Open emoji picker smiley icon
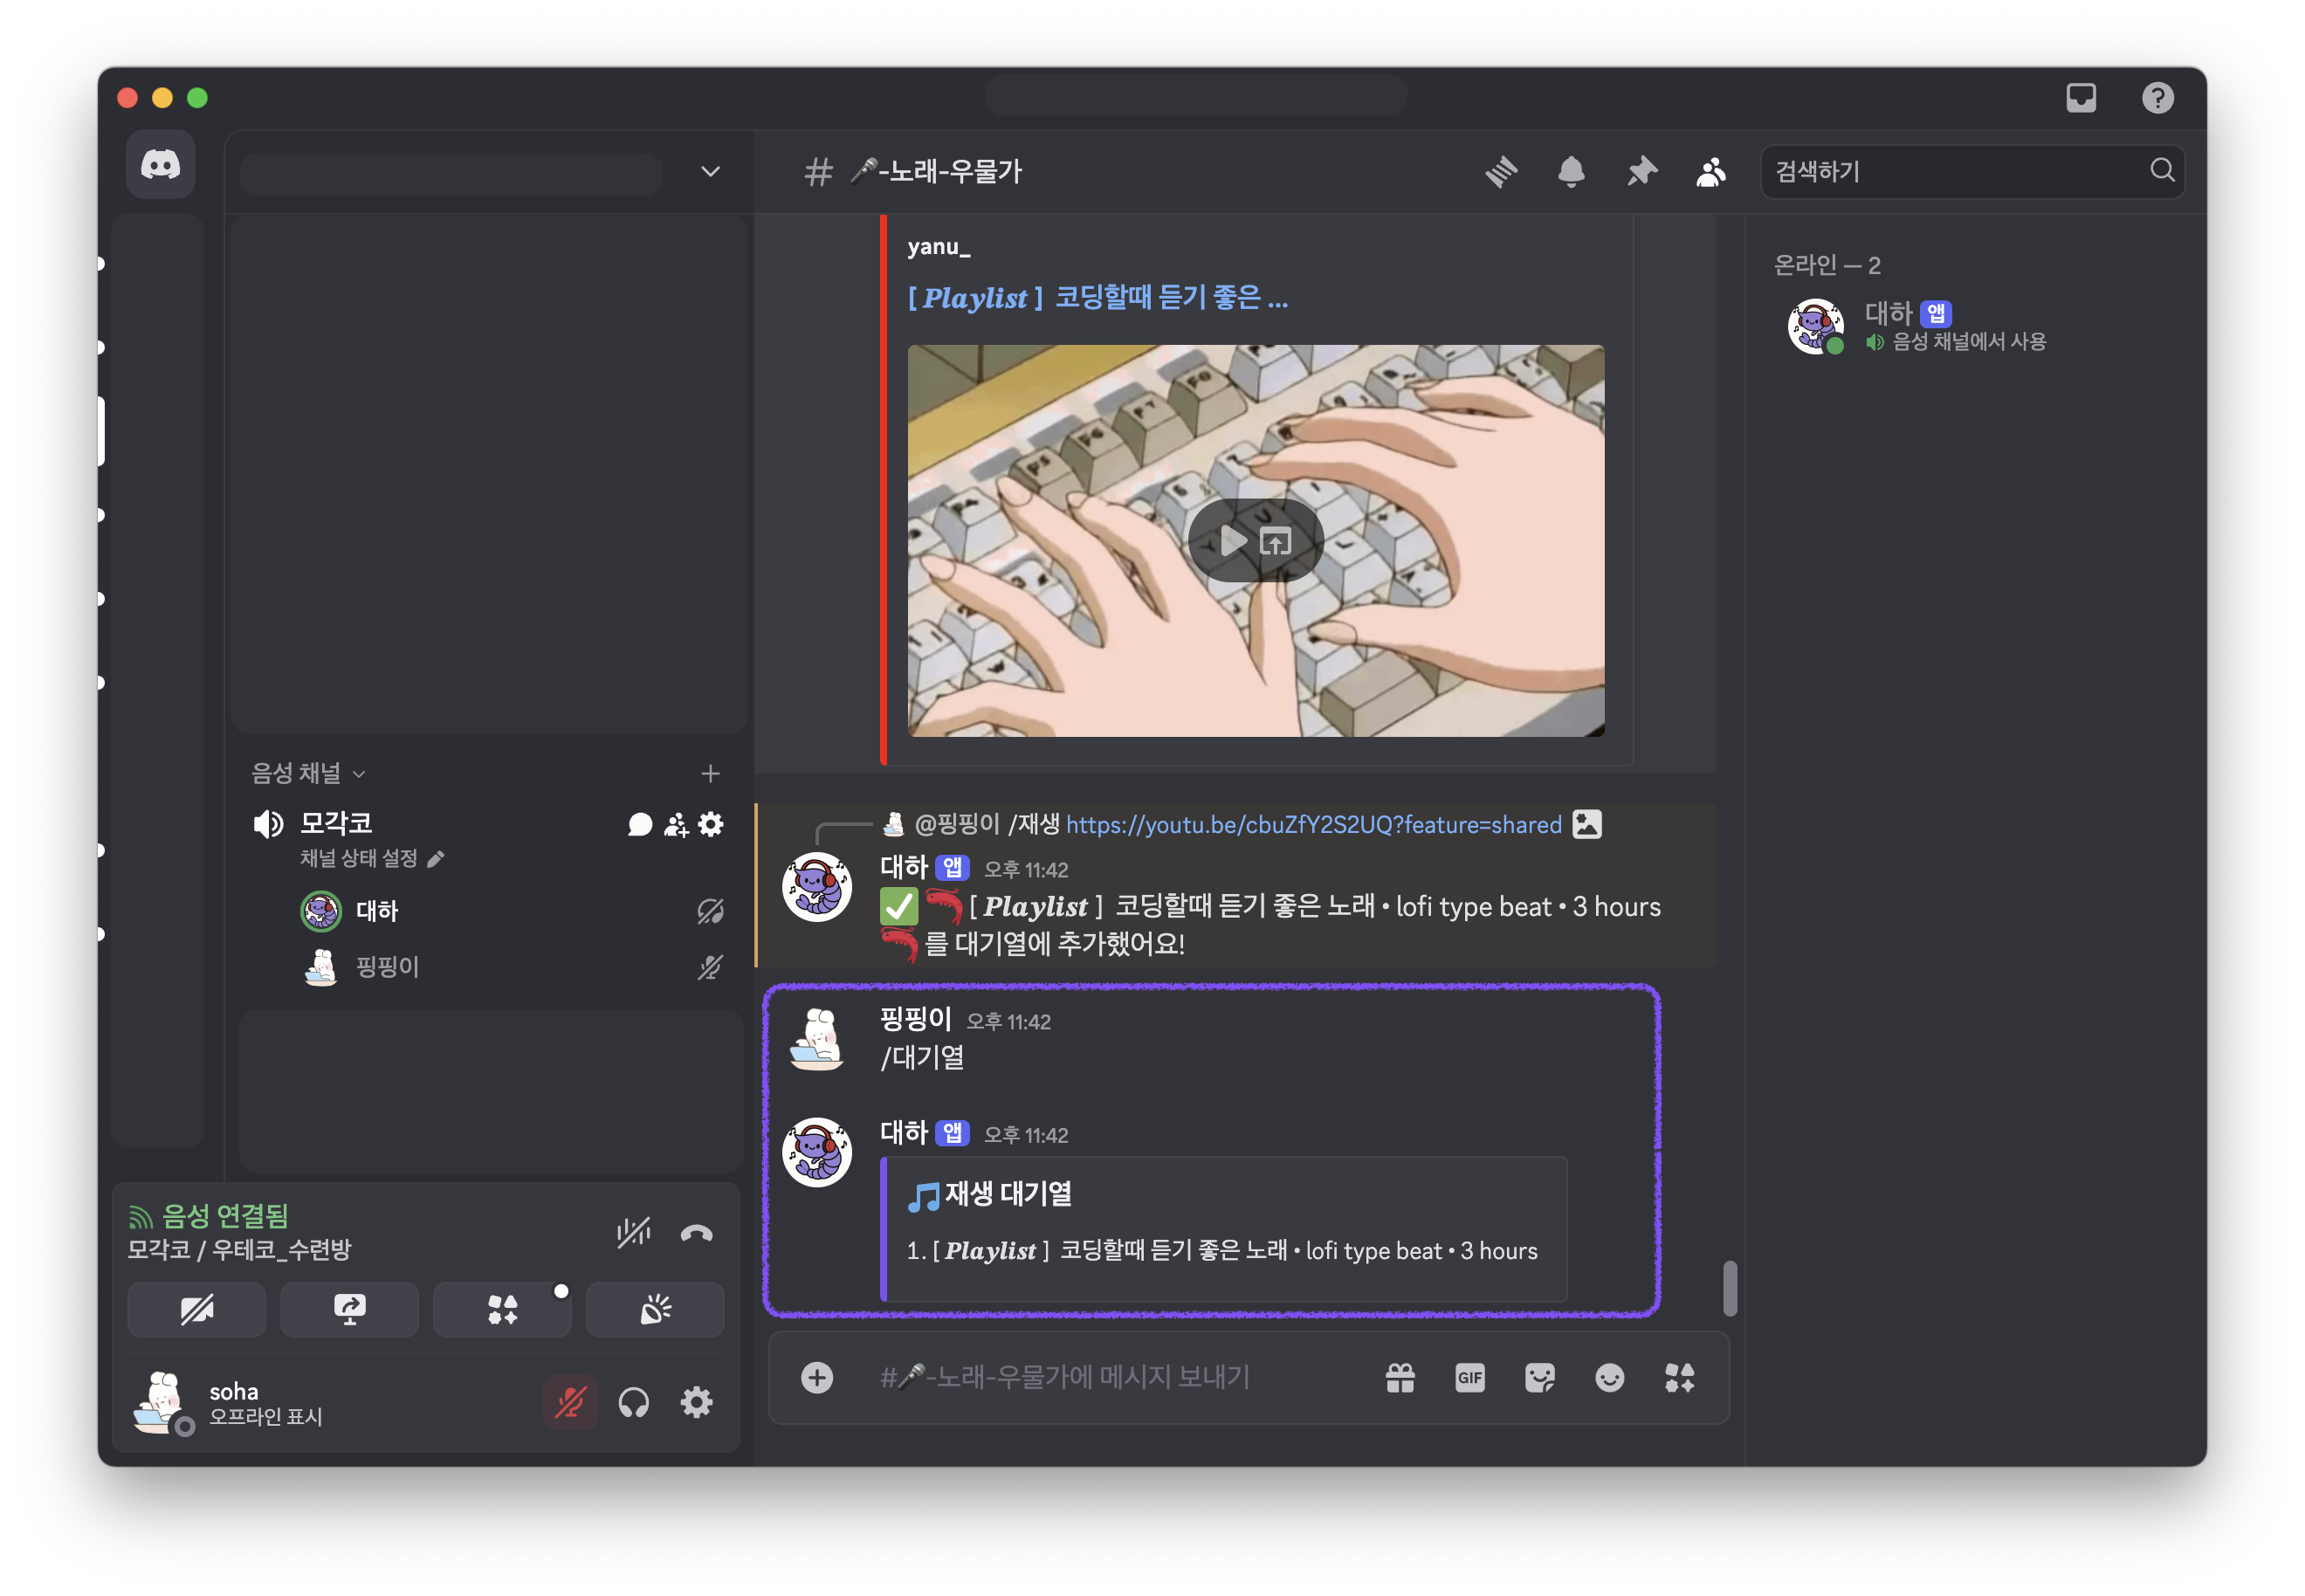Screen dimensions: 2305x1596 (1610, 1378)
